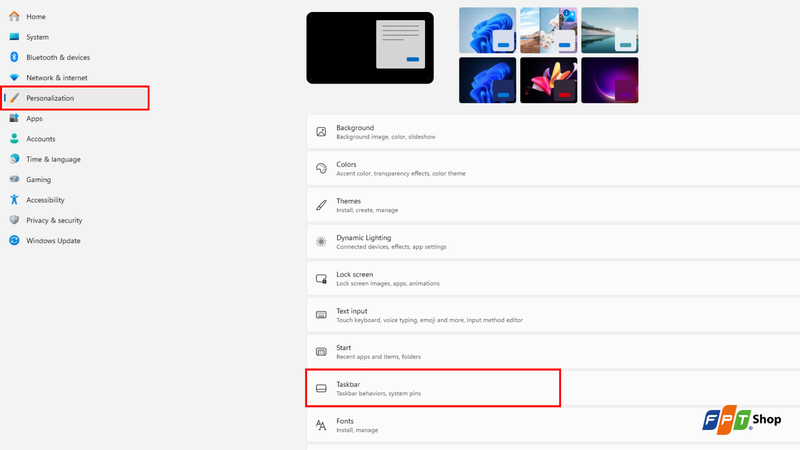Click the Bluetooth icon in sidebar

tap(14, 57)
